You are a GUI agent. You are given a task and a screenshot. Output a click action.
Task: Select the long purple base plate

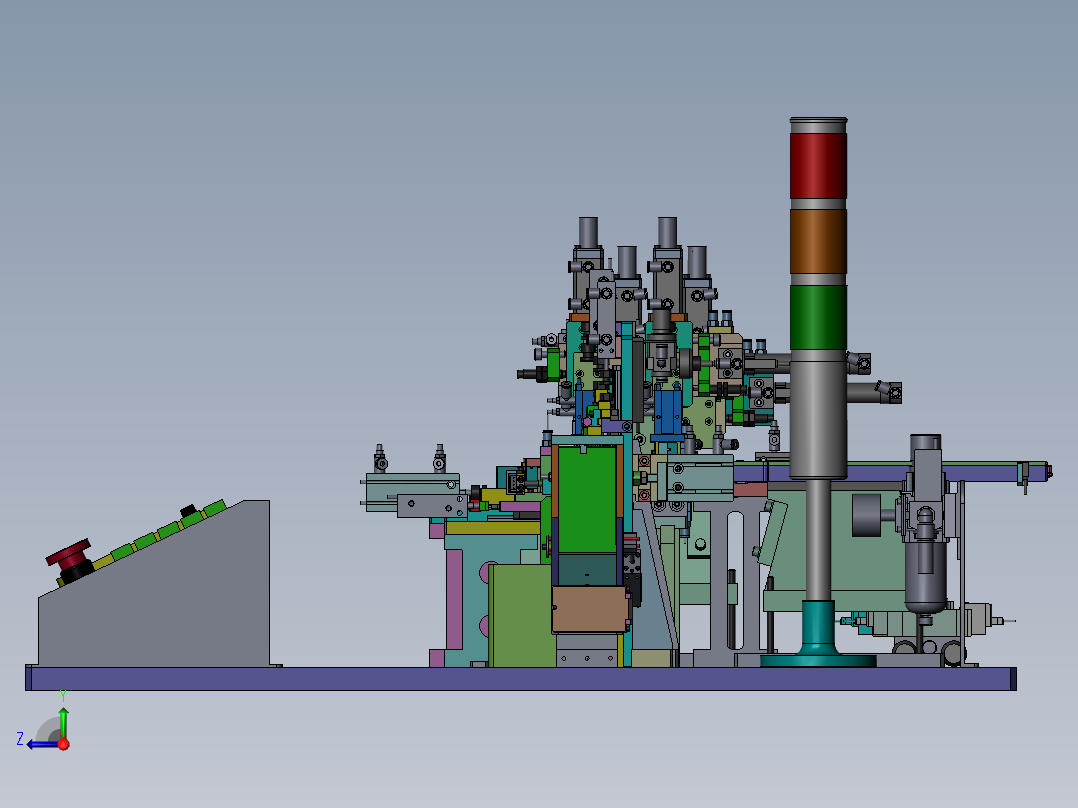coord(520,678)
